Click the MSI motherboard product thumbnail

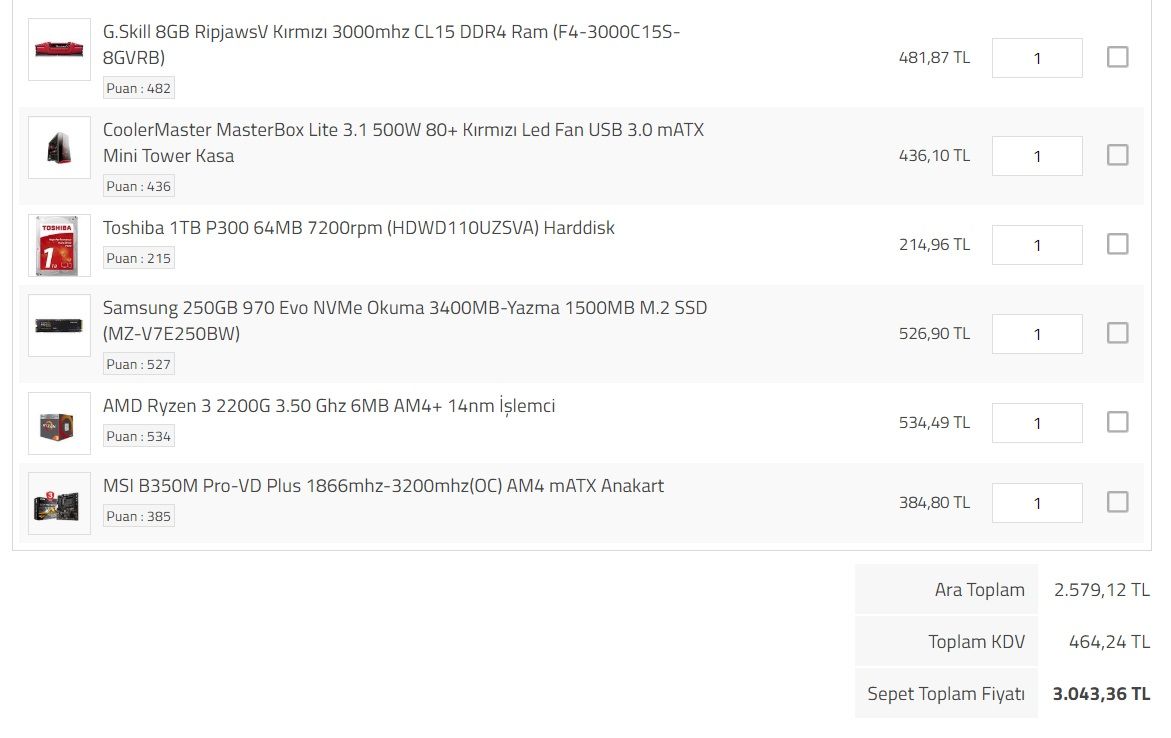59,504
